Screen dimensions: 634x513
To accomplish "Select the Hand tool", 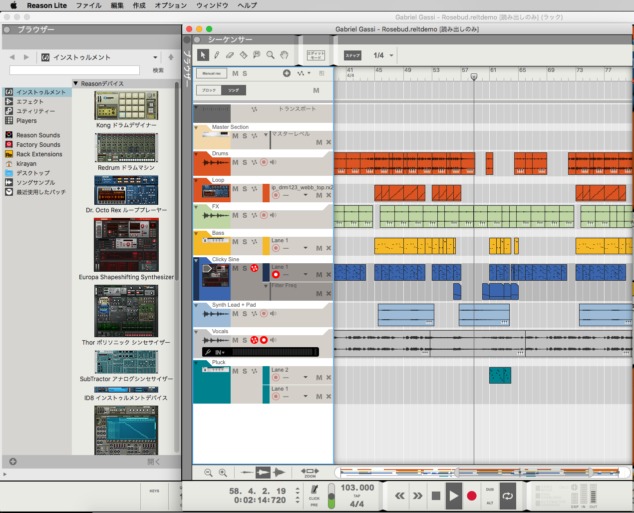I will tap(284, 55).
